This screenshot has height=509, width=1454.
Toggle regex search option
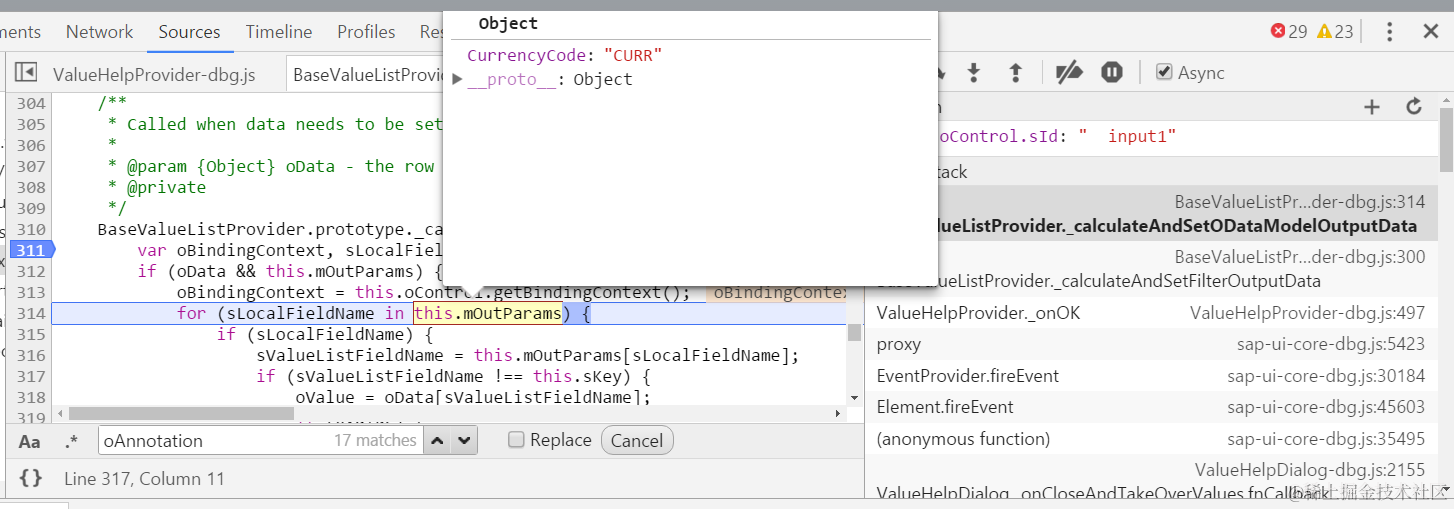click(71, 441)
